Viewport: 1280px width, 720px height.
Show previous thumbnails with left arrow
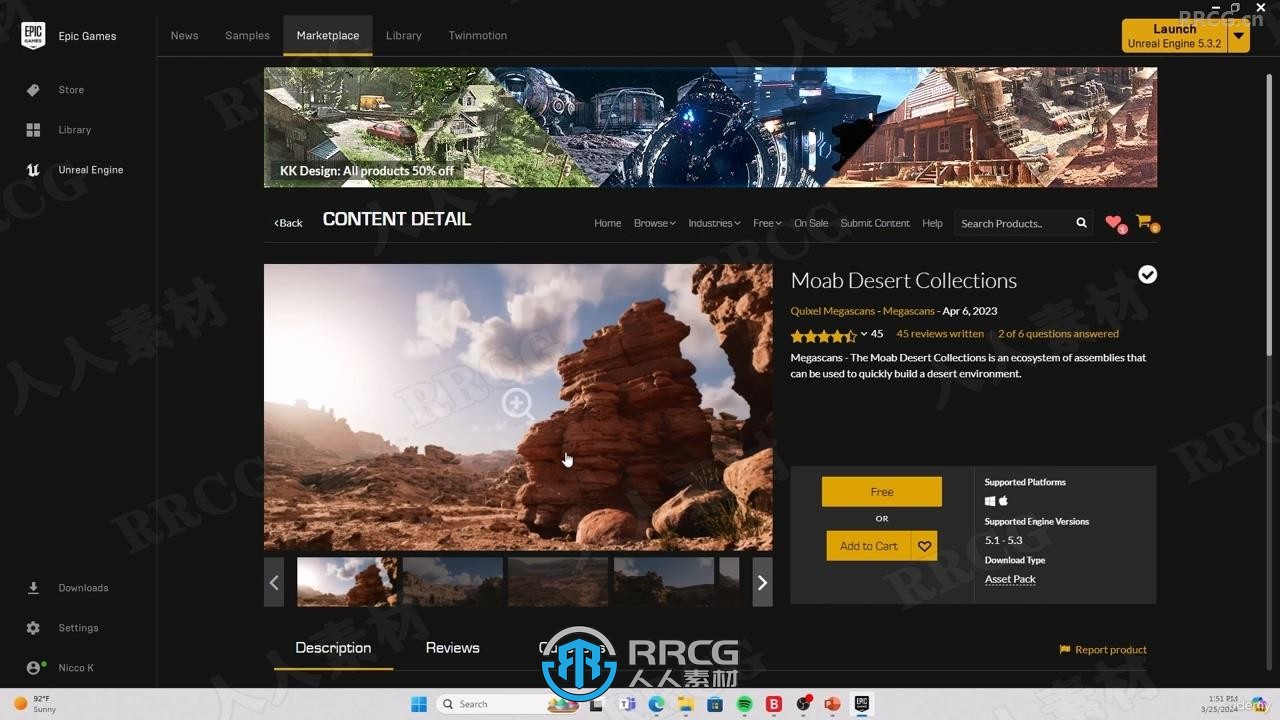click(x=274, y=582)
